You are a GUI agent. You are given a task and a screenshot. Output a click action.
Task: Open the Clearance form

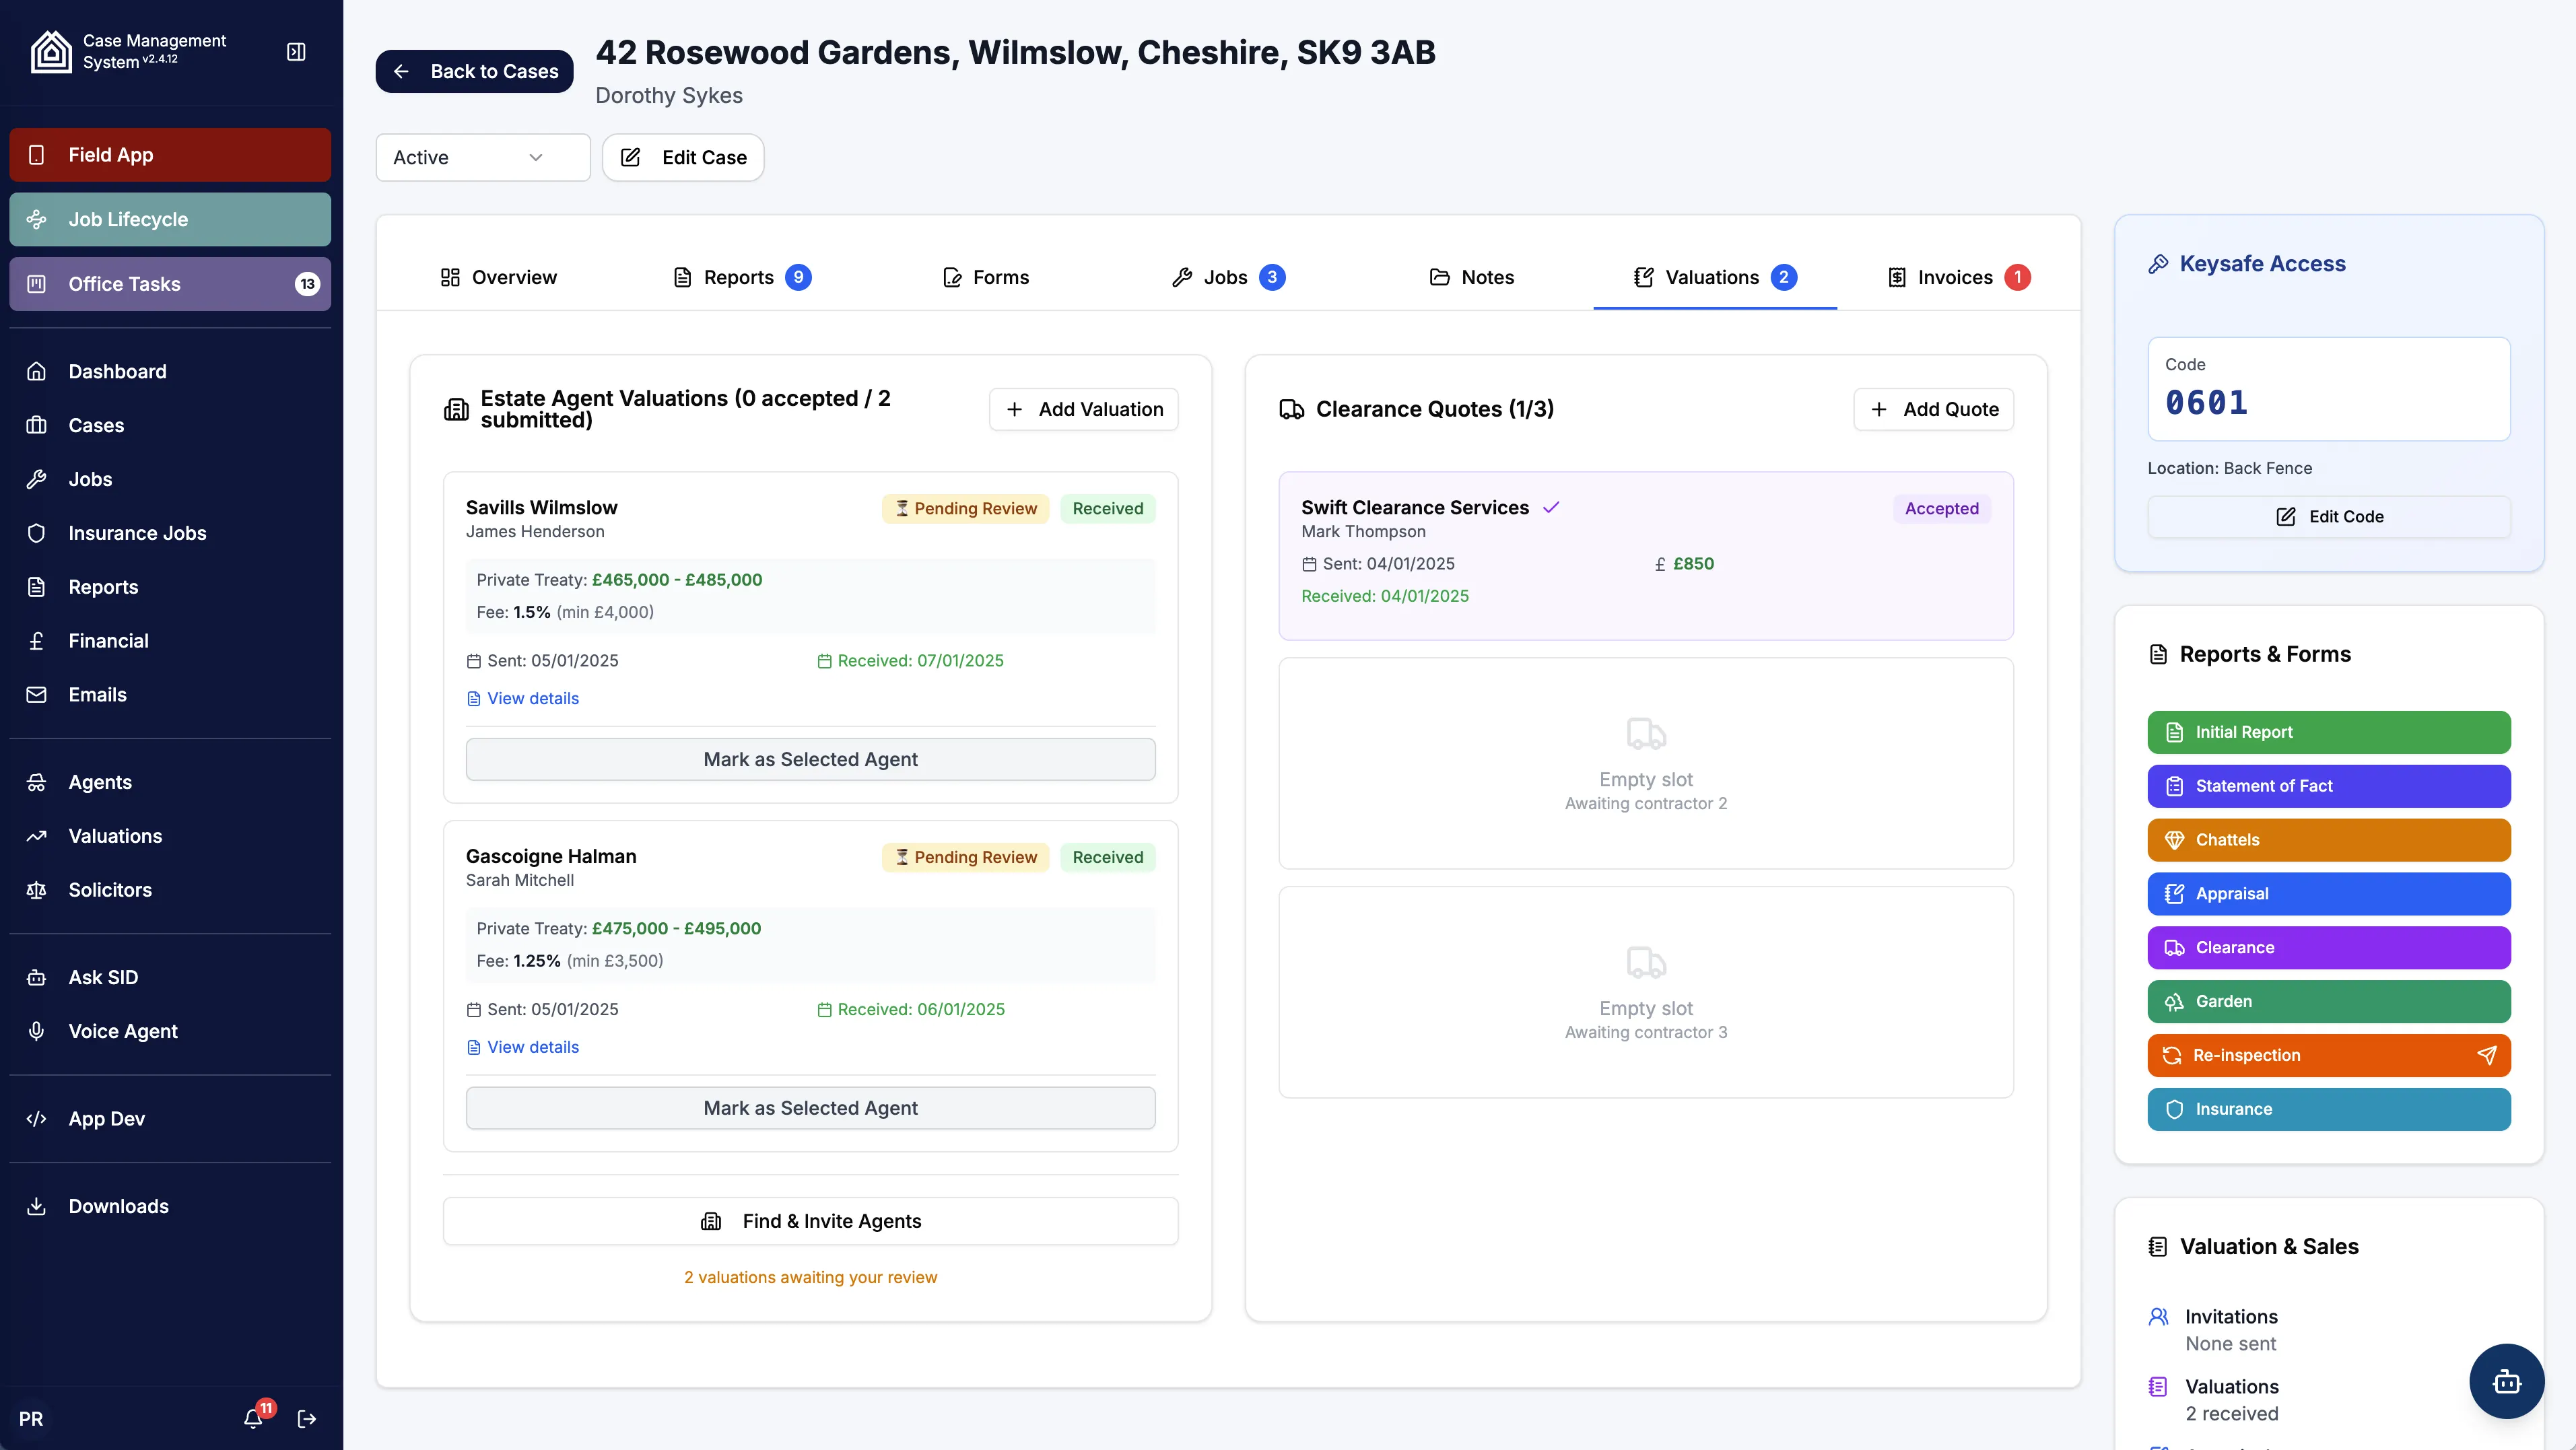2329,948
